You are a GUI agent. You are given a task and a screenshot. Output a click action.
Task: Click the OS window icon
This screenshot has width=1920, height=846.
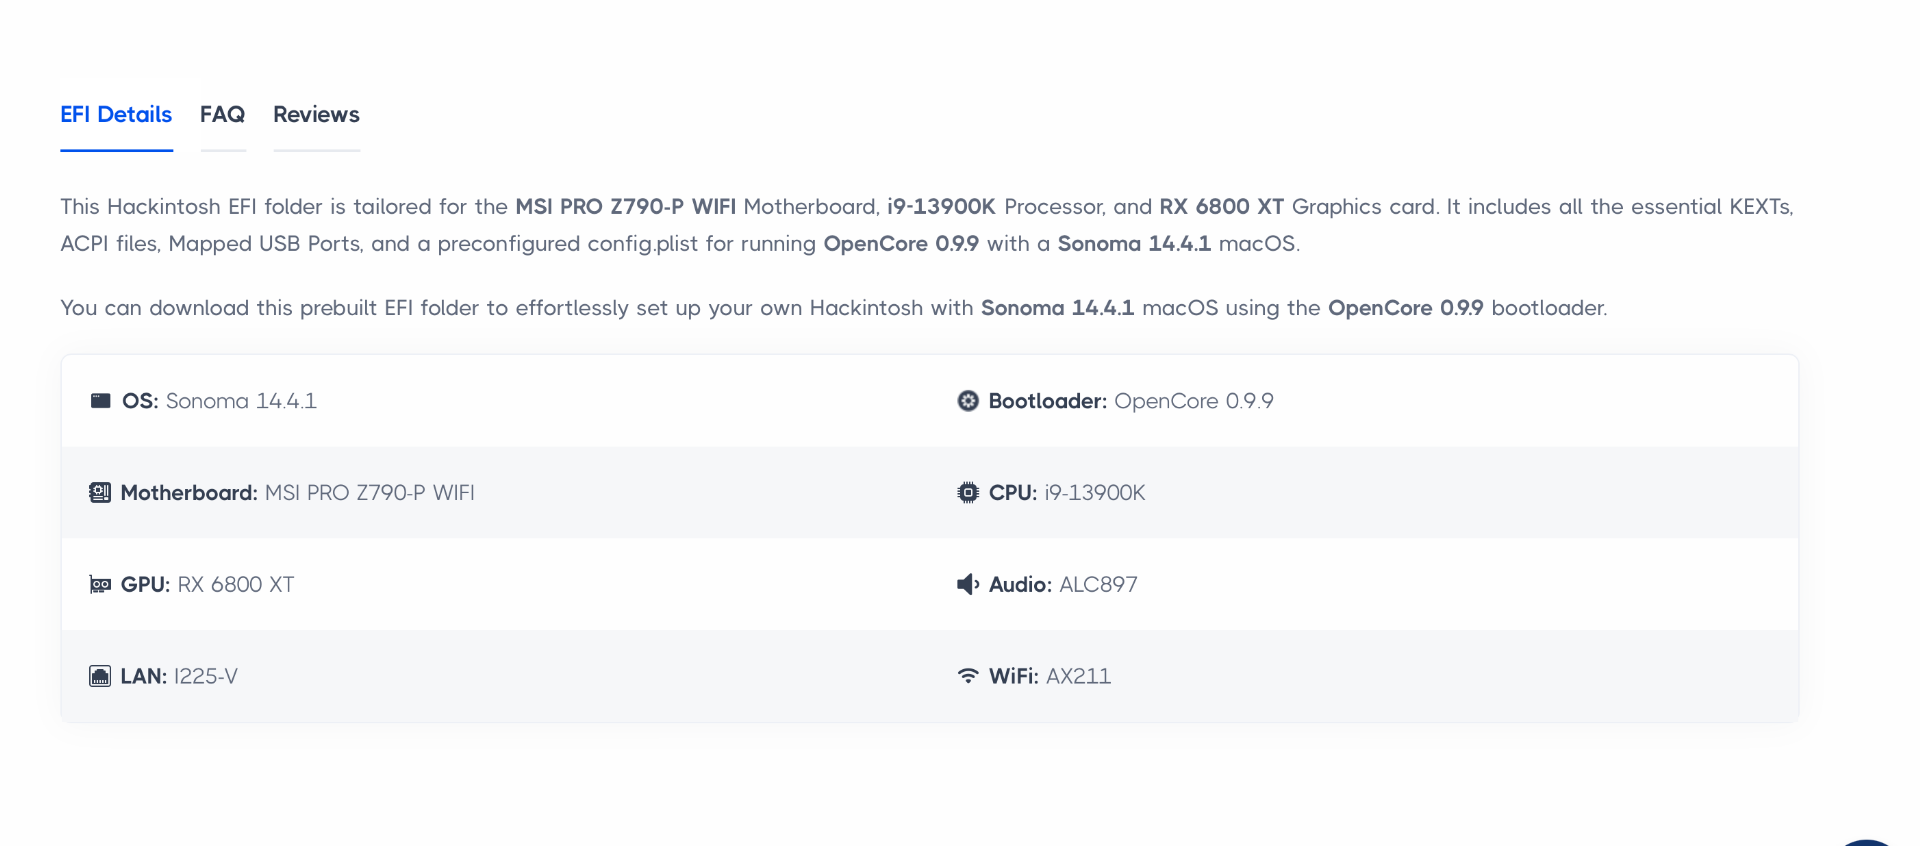(100, 401)
